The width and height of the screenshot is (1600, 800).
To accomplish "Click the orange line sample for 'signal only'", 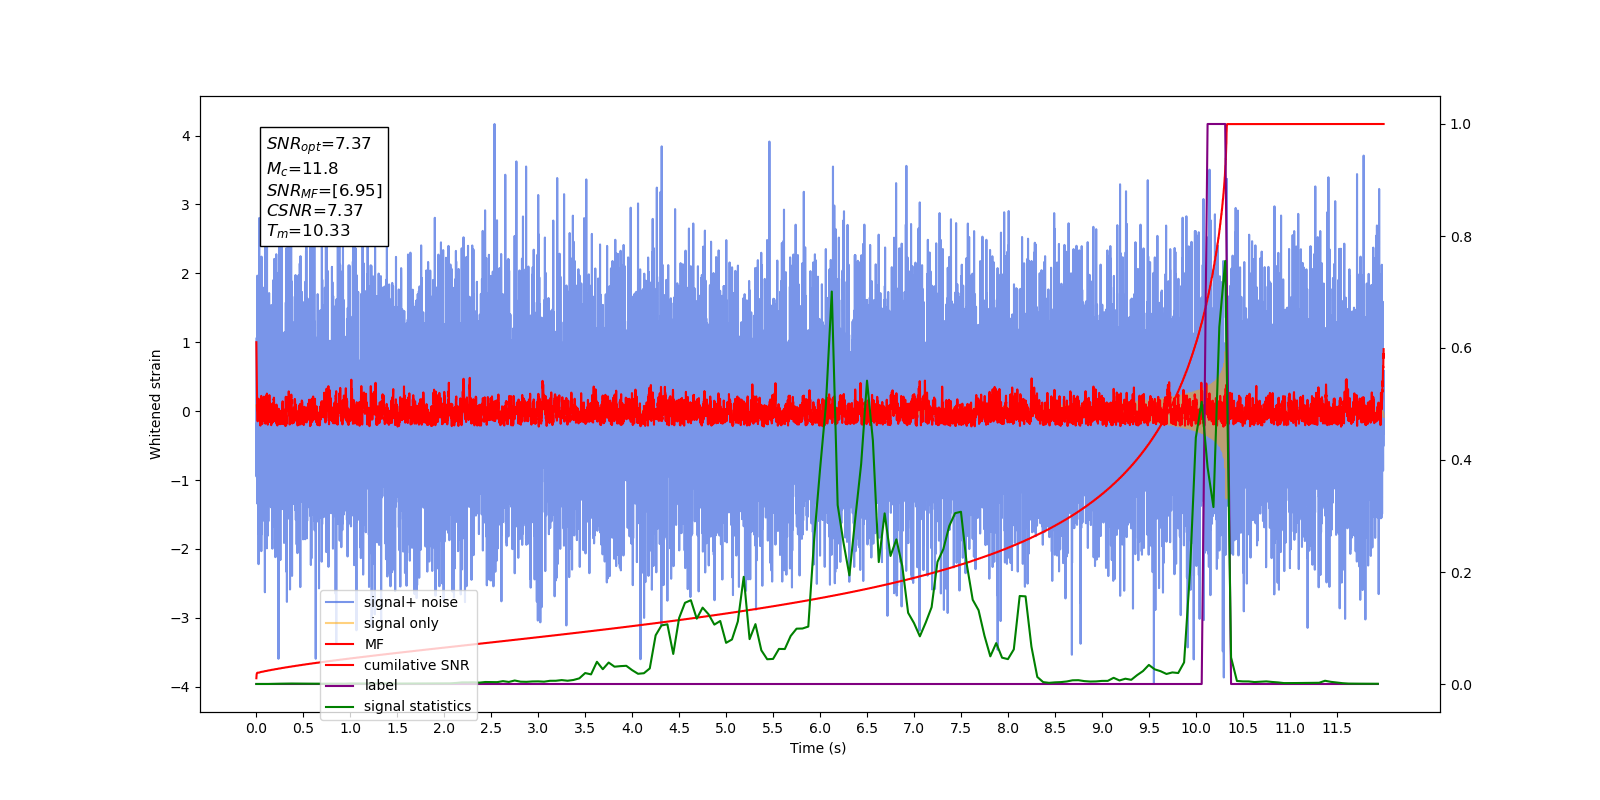I will [x=340, y=623].
